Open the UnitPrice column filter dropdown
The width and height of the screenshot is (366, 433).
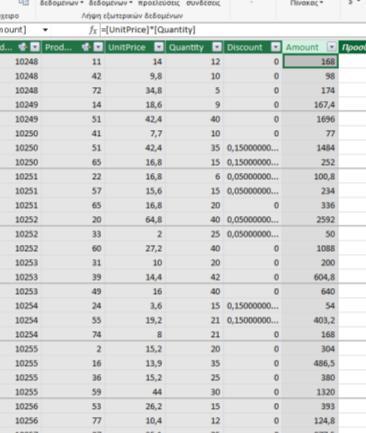[x=159, y=47]
